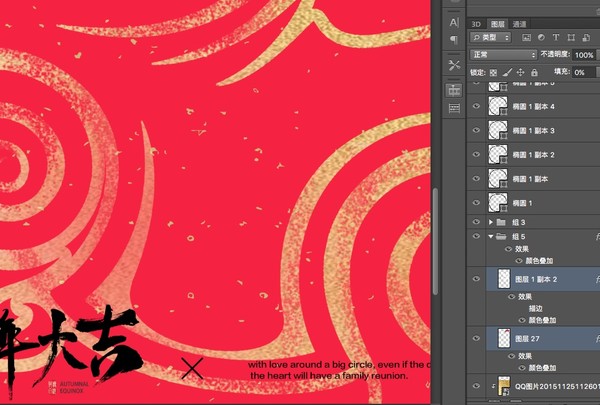Open the Character panel icon
The height and width of the screenshot is (405, 600).
coord(454,23)
